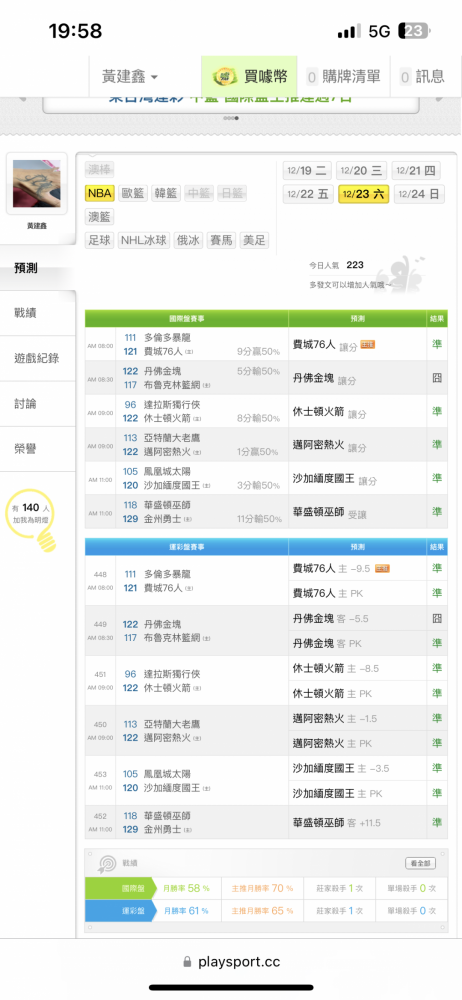Open 訊息 messages

[422, 77]
